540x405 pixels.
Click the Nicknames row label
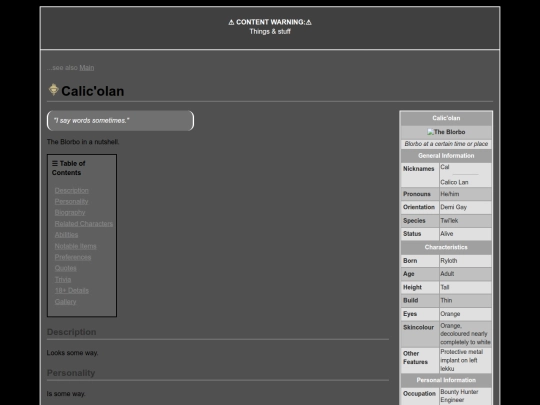(x=419, y=169)
